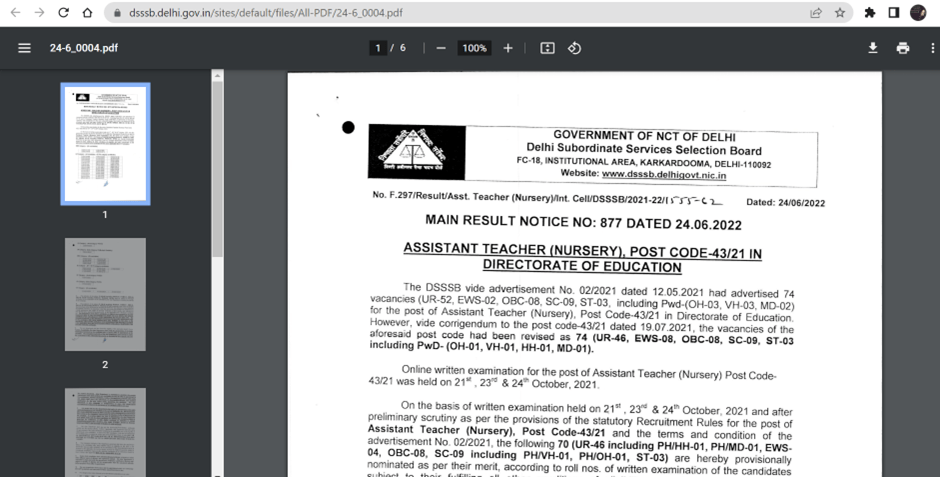Toggle the browser side panel

[x=894, y=13]
